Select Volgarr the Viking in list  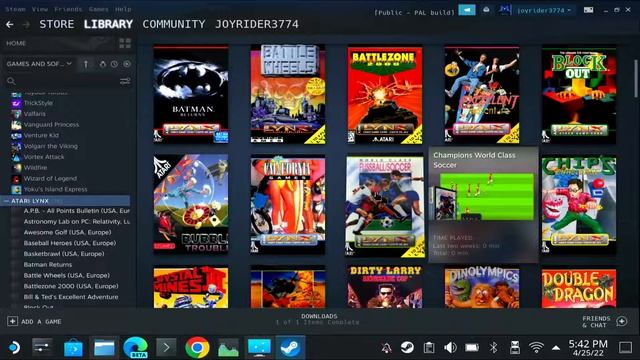[51, 146]
